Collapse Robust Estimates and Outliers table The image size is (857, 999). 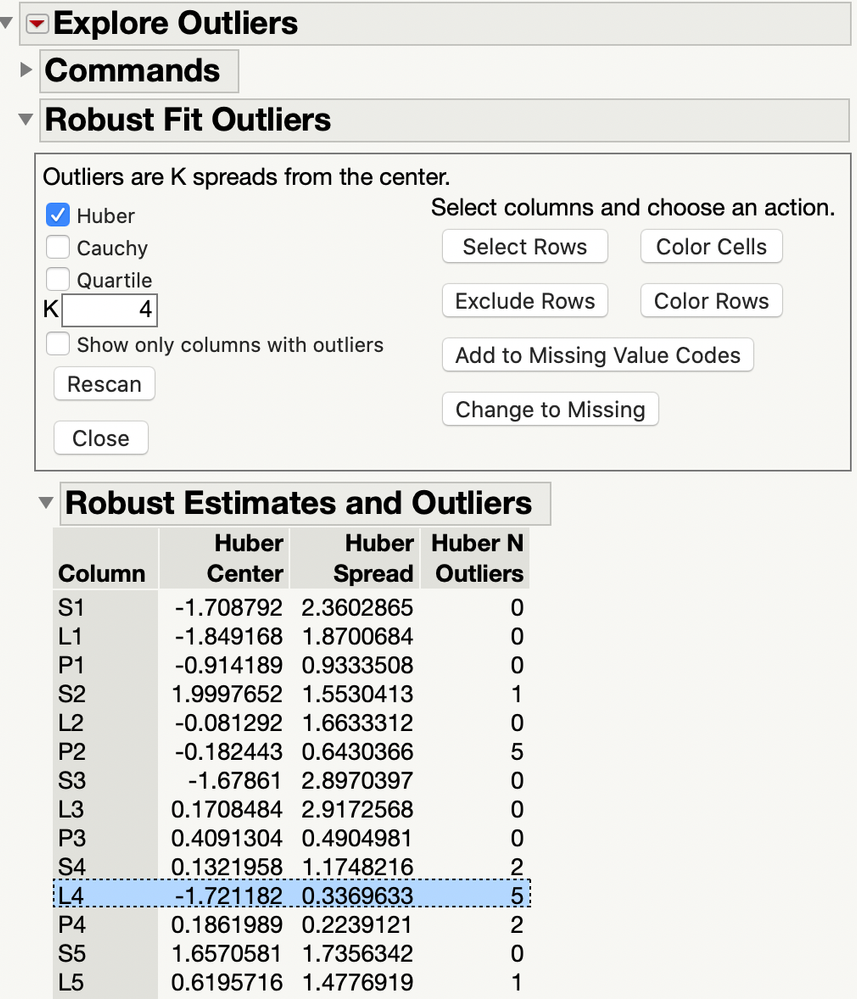pyautogui.click(x=46, y=503)
